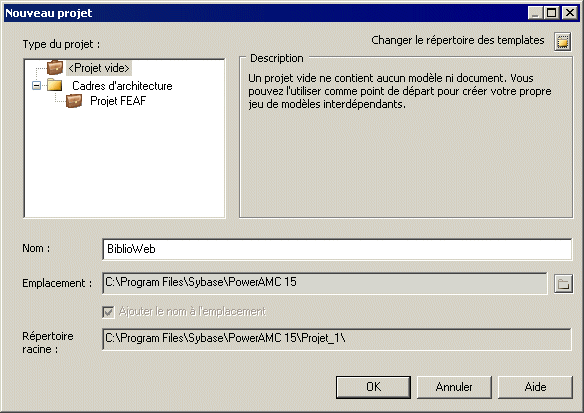Cancel with the Annuler button

tap(454, 387)
